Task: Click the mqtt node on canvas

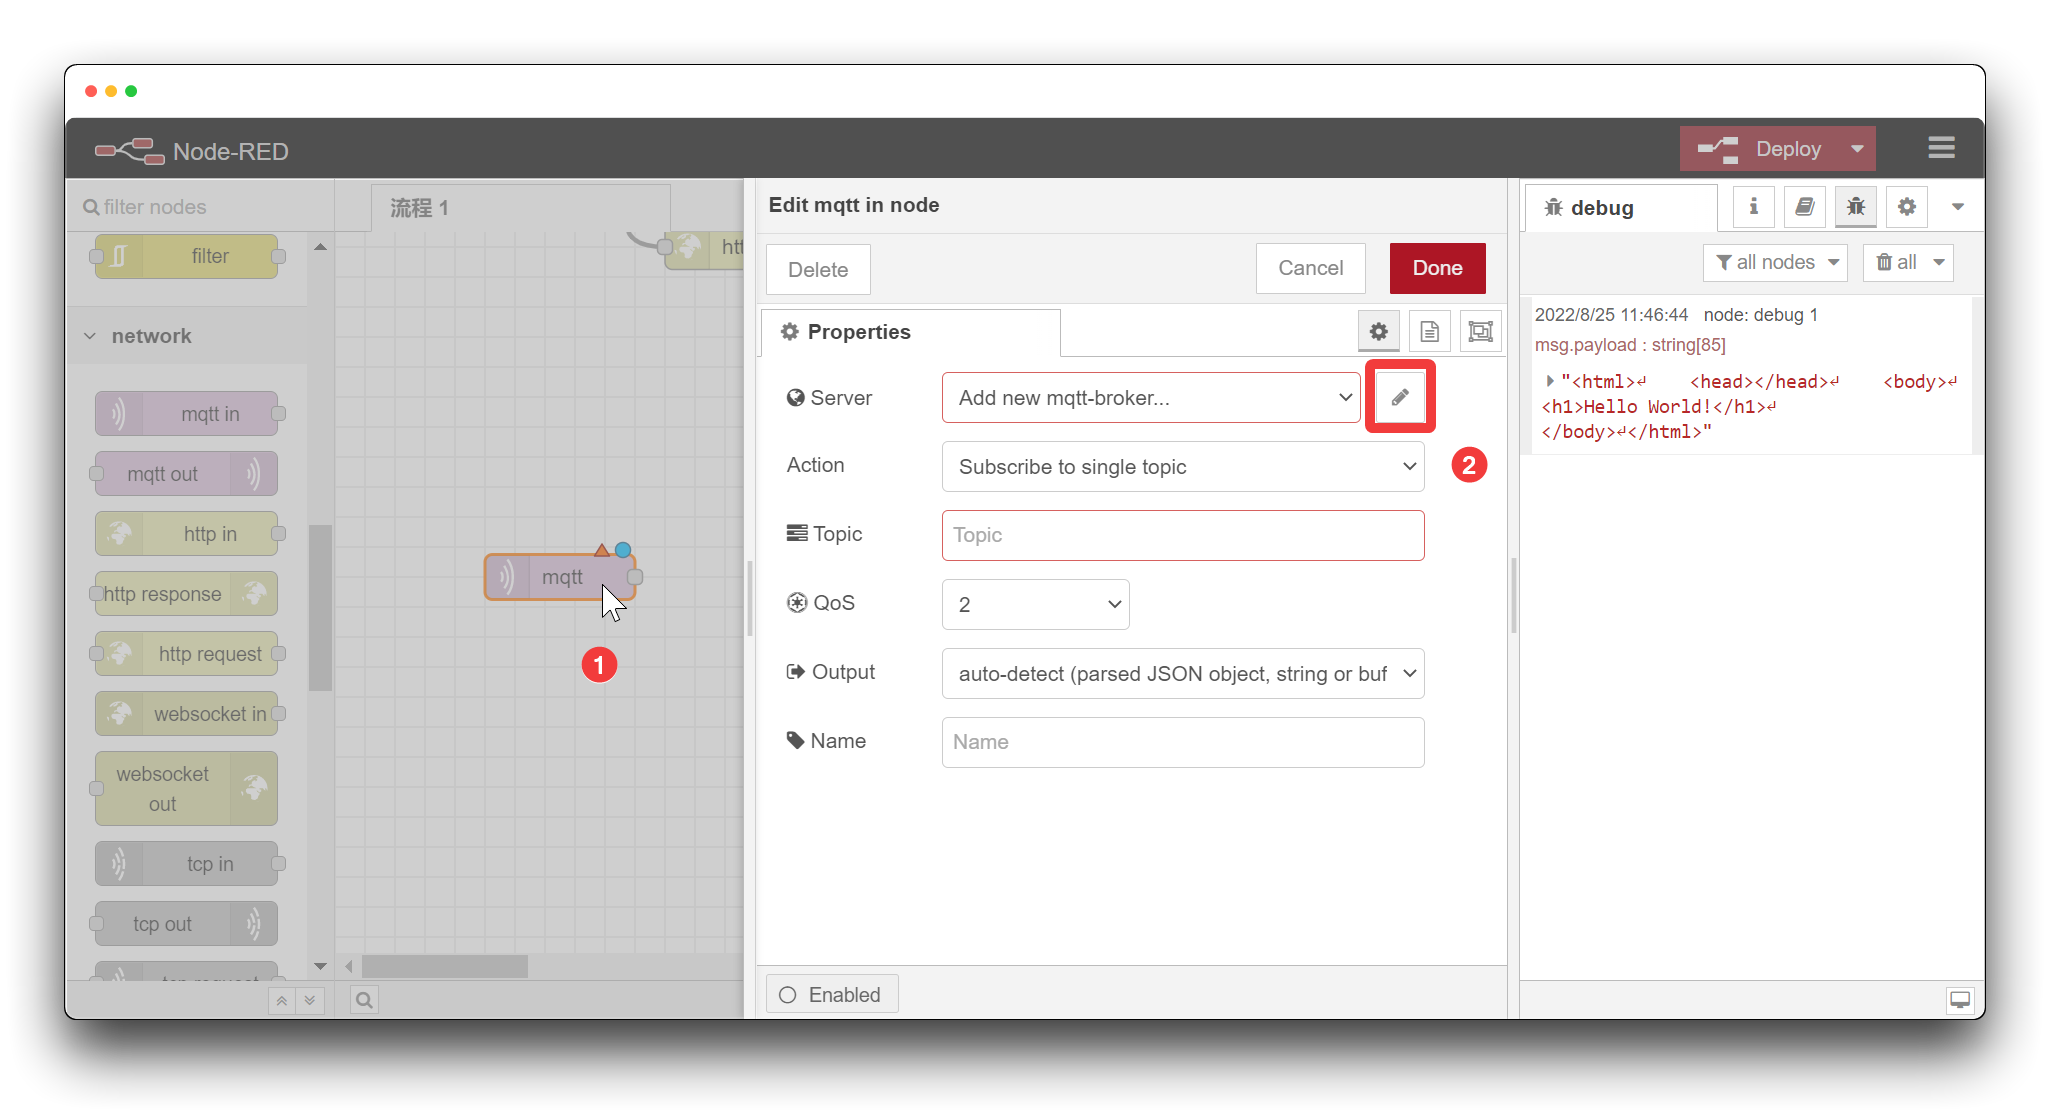Action: (x=560, y=577)
